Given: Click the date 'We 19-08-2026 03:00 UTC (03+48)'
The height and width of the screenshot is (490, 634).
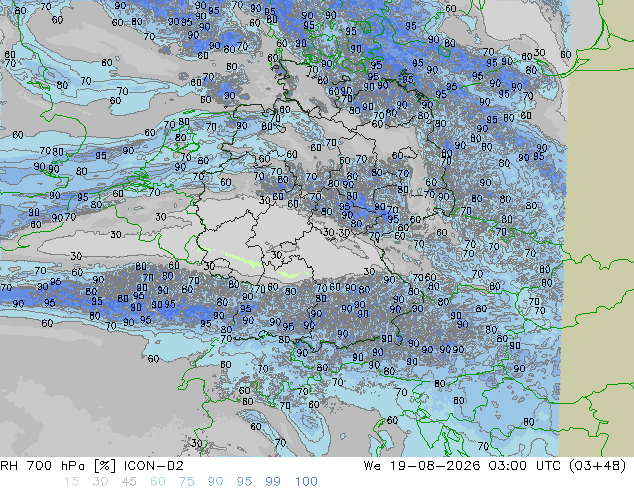Looking at the screenshot, I should click(x=495, y=466).
